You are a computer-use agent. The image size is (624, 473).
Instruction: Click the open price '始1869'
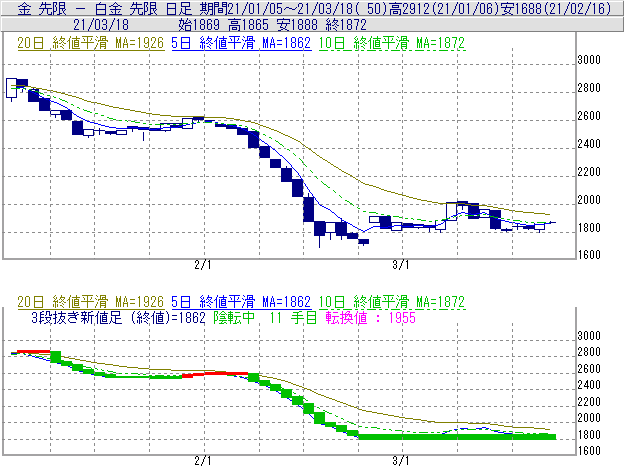click(199, 25)
